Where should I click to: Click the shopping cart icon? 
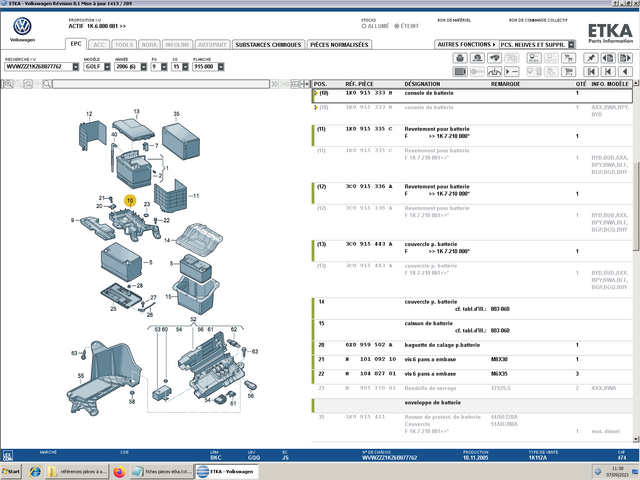pyautogui.click(x=568, y=72)
